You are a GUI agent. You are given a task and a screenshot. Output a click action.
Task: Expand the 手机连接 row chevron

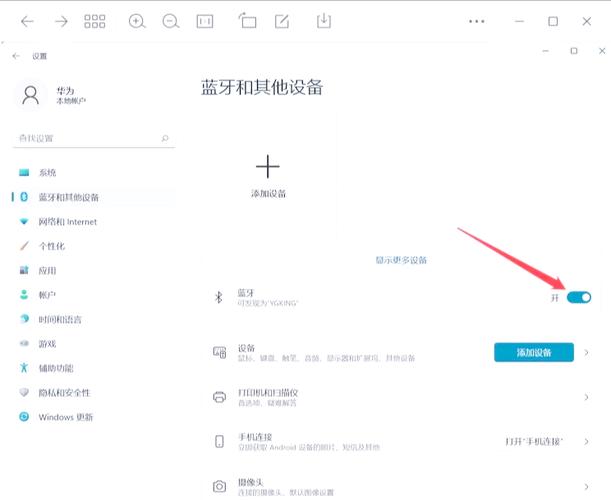586,442
